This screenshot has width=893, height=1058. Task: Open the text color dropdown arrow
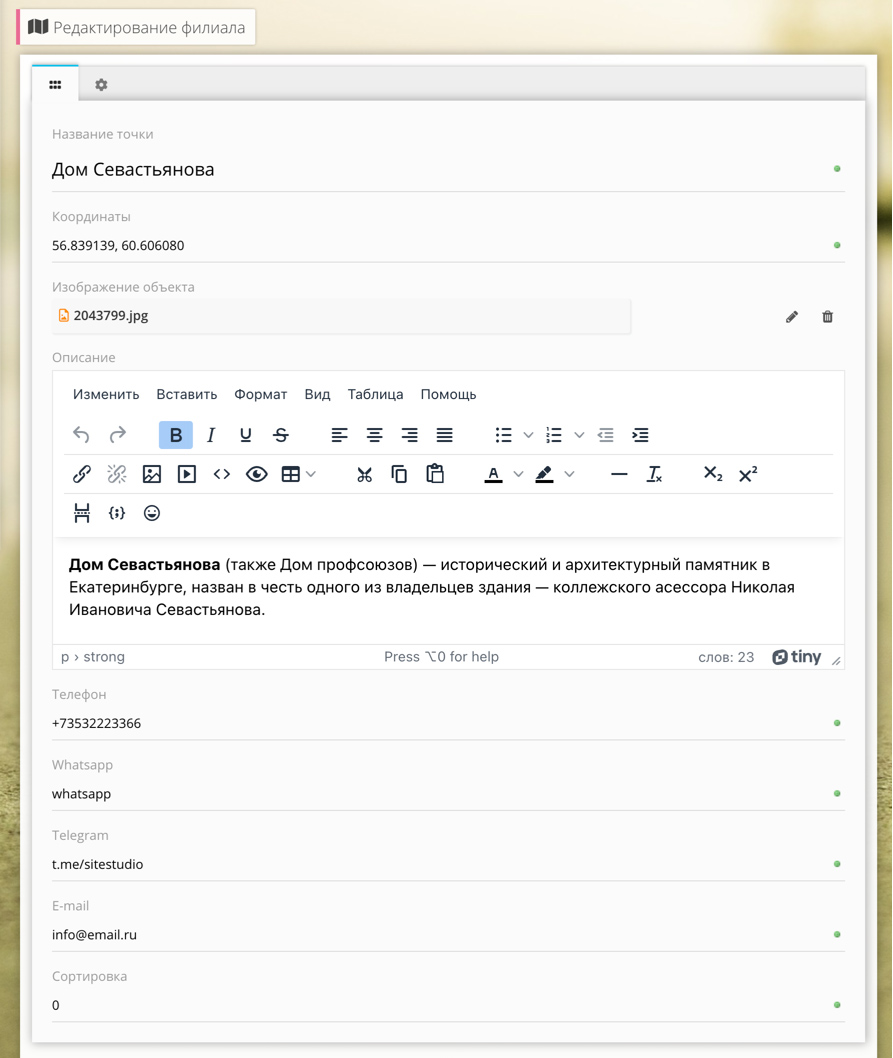518,474
